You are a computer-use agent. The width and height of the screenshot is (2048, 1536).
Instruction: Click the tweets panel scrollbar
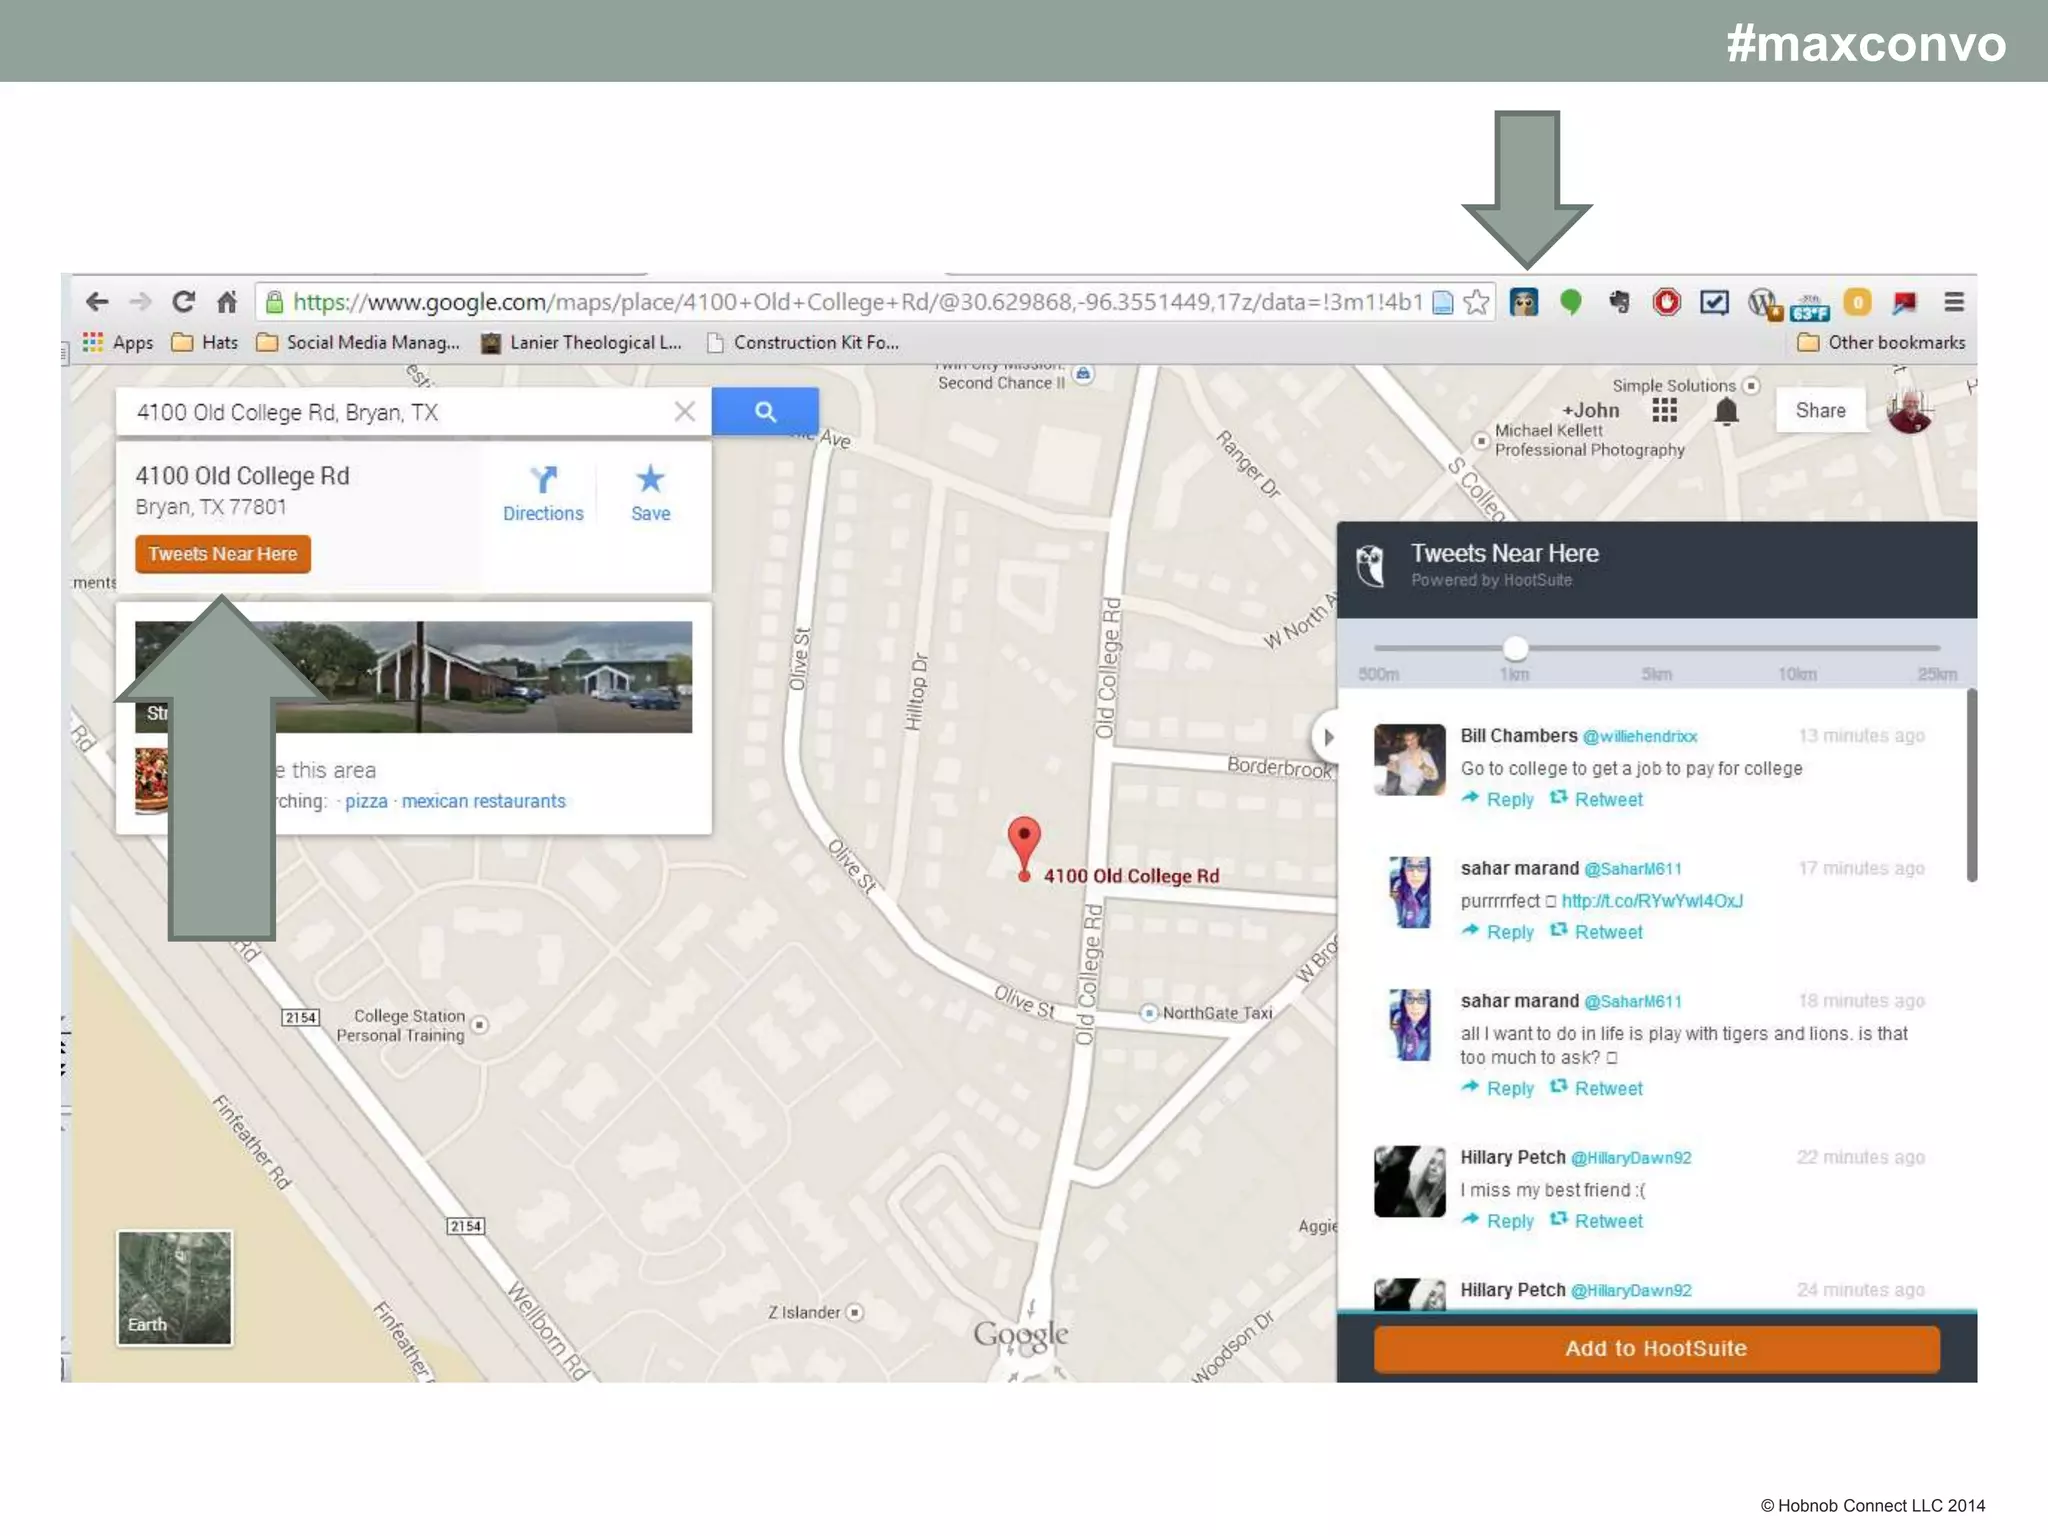tap(1971, 785)
